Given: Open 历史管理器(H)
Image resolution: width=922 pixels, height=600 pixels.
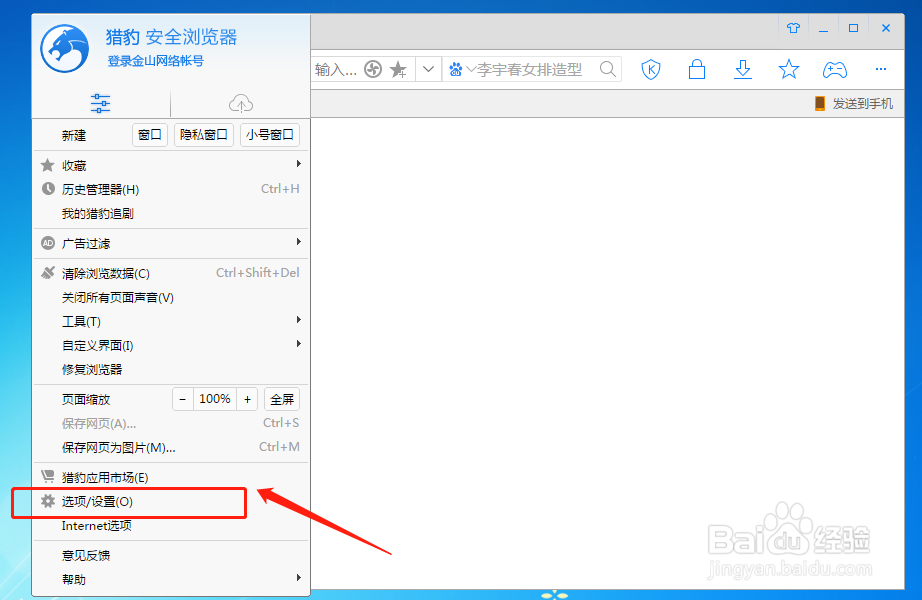Looking at the screenshot, I should point(171,189).
